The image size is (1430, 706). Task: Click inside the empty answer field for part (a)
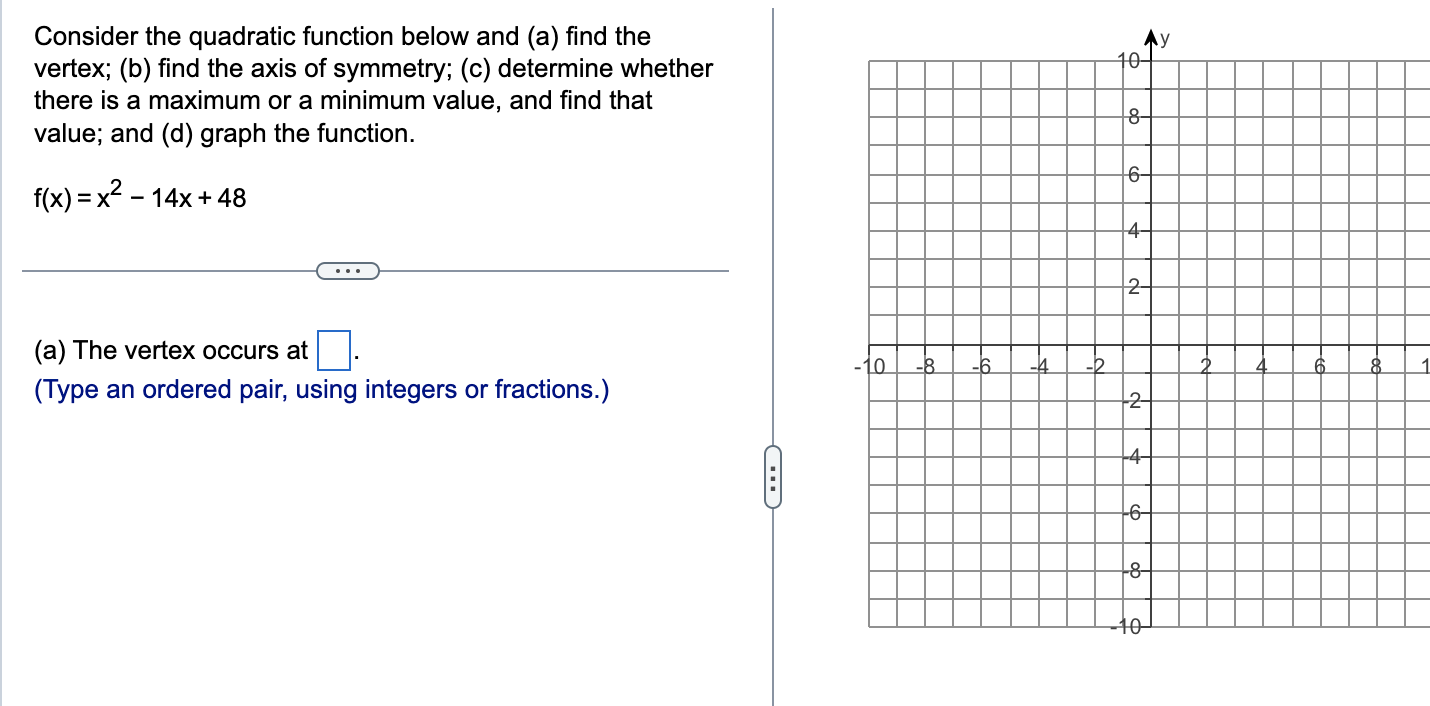tap(333, 349)
